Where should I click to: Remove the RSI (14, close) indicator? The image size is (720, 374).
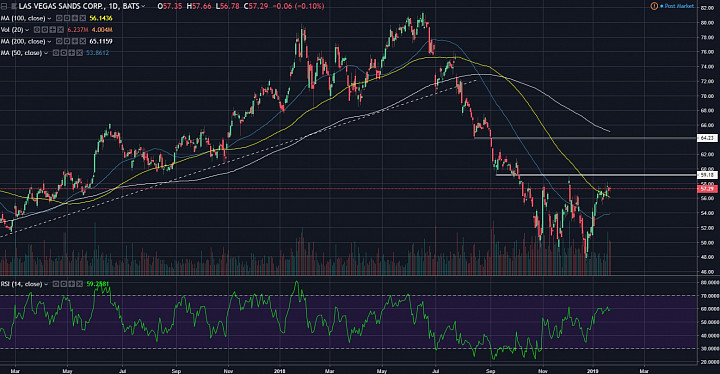[x=80, y=284]
